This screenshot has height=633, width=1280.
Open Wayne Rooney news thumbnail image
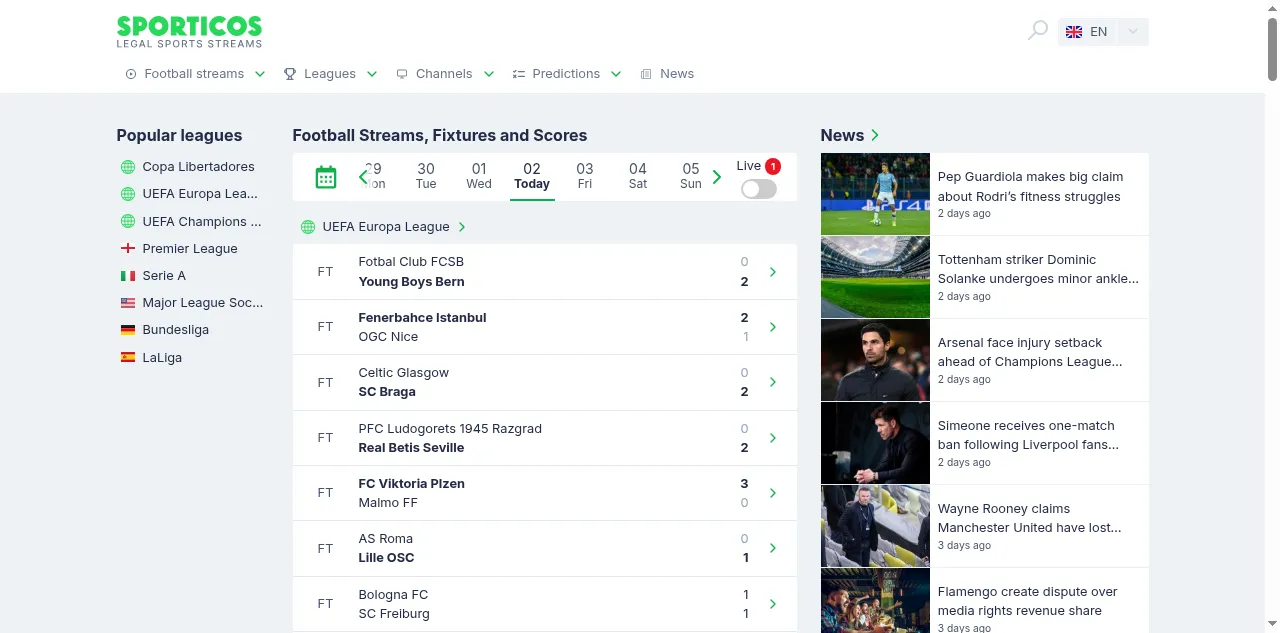point(875,526)
